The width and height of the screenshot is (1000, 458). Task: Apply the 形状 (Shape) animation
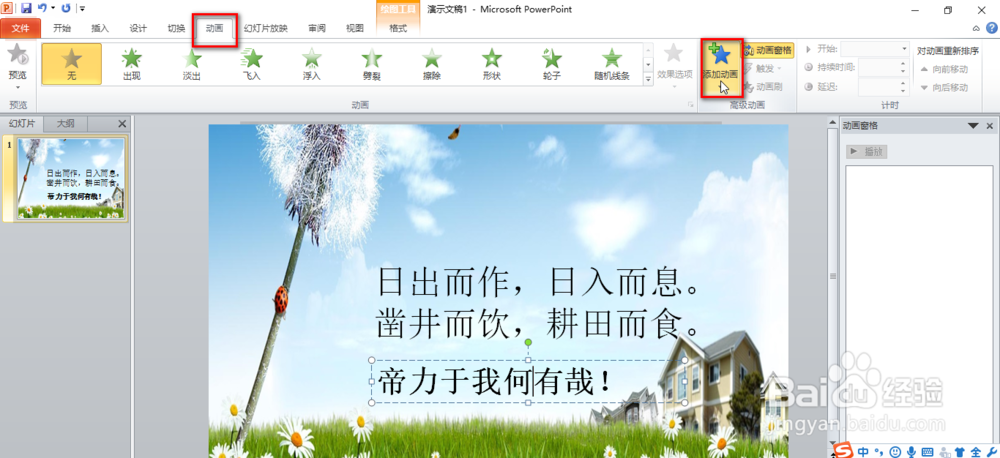pos(491,64)
